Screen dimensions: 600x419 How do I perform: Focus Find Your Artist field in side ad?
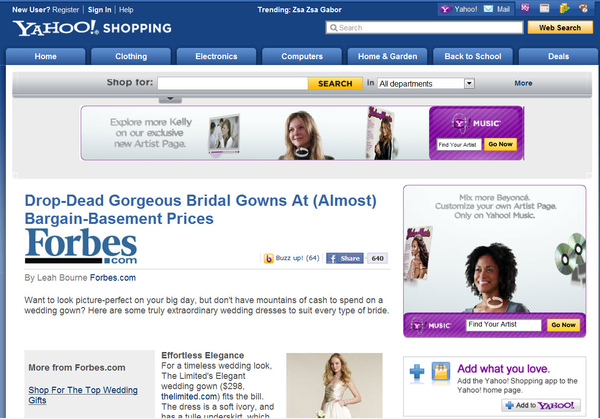(503, 325)
